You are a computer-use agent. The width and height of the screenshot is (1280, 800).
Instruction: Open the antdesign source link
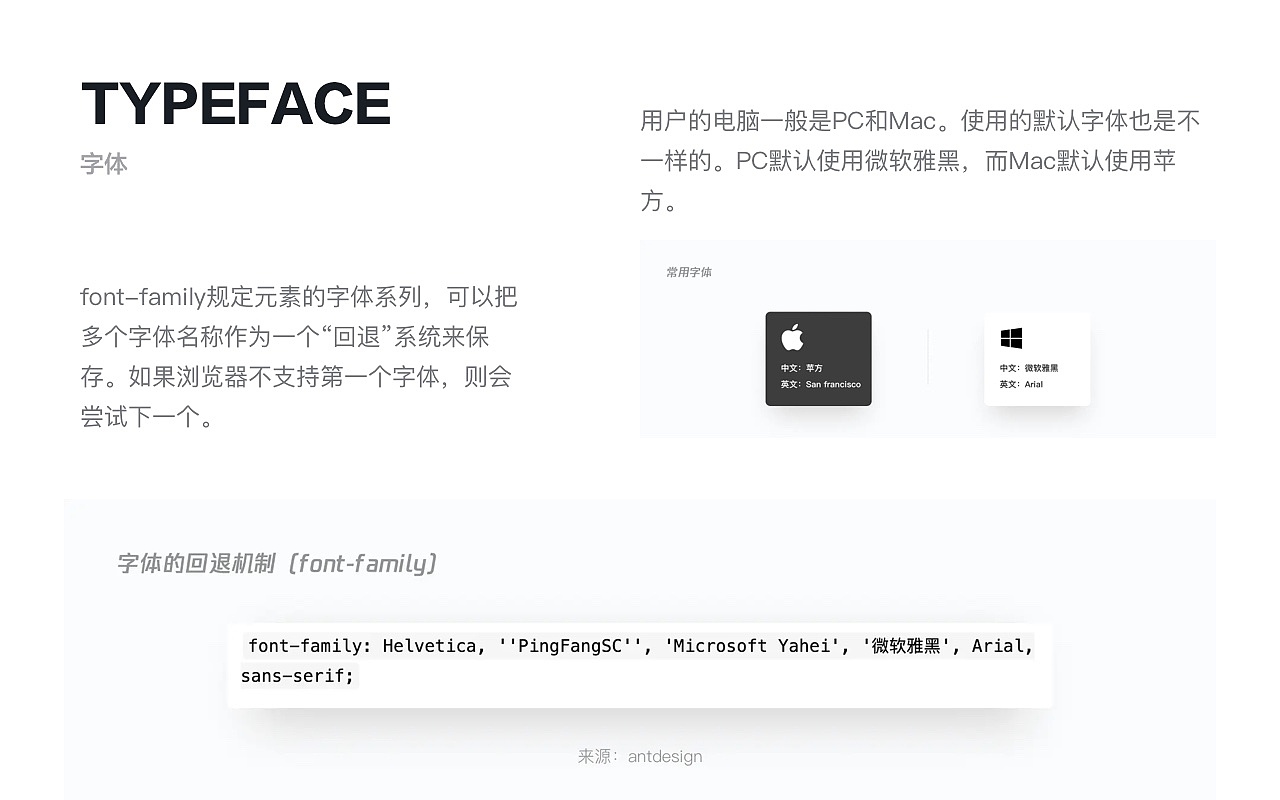(663, 756)
